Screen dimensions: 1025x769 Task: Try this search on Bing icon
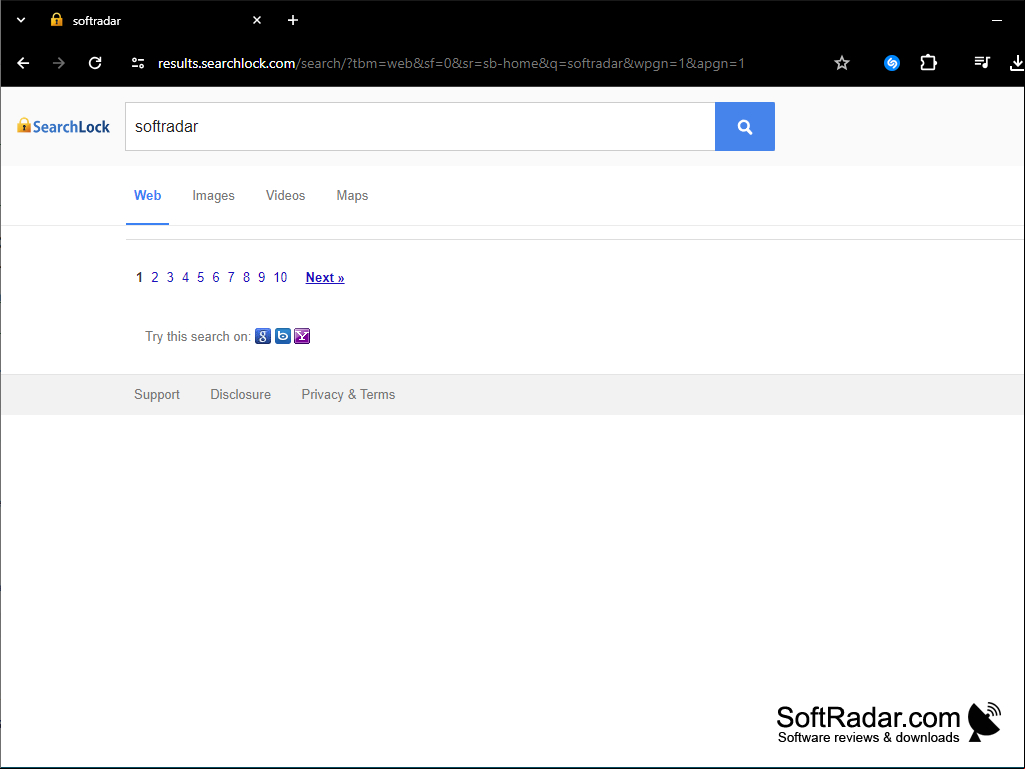[x=282, y=336]
